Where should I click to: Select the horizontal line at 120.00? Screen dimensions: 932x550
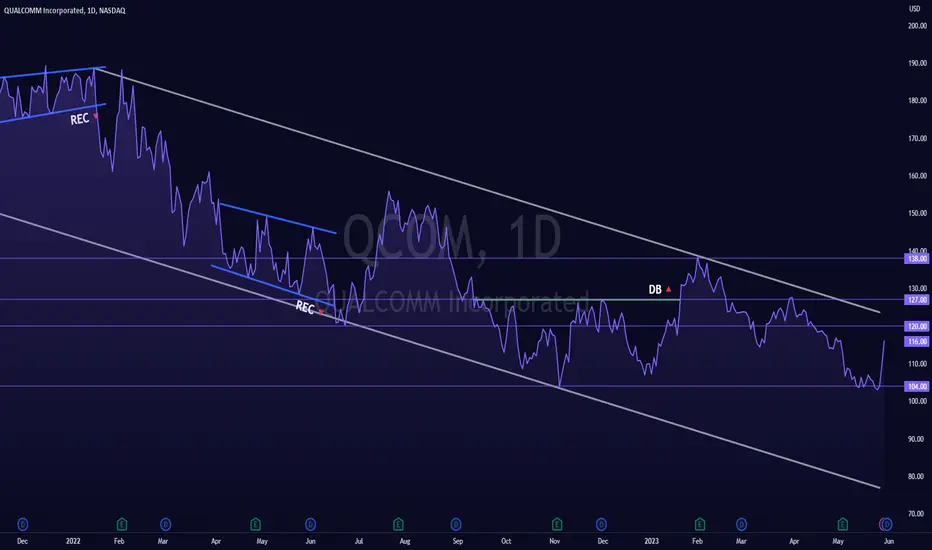(x=452, y=326)
